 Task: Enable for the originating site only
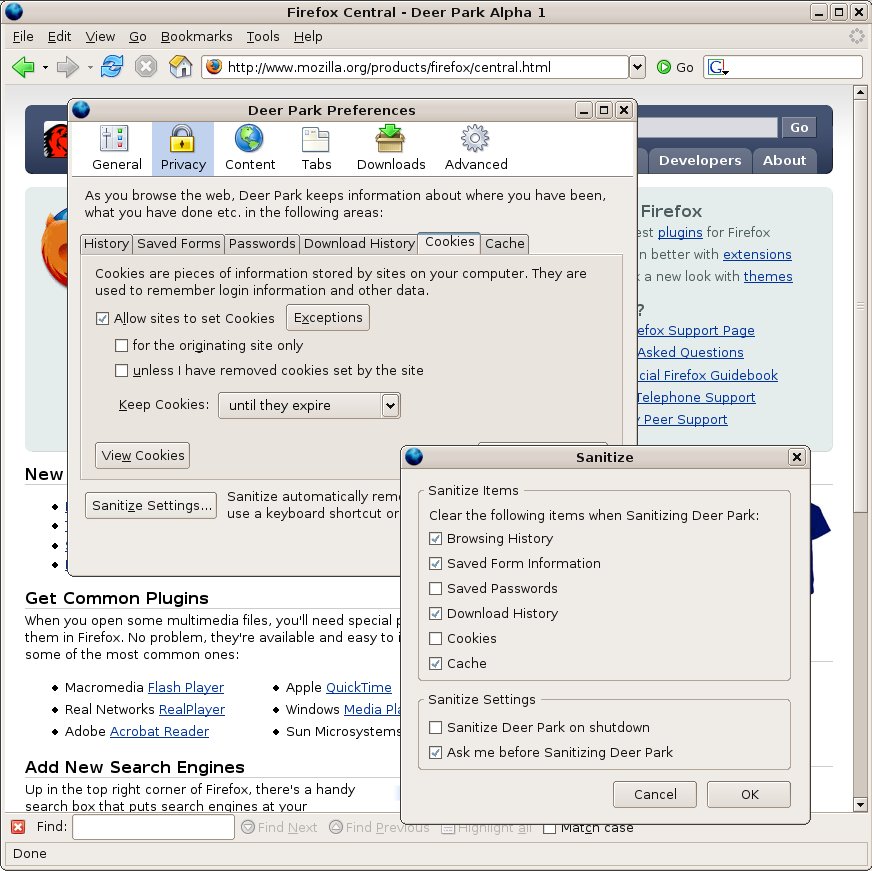tap(121, 345)
